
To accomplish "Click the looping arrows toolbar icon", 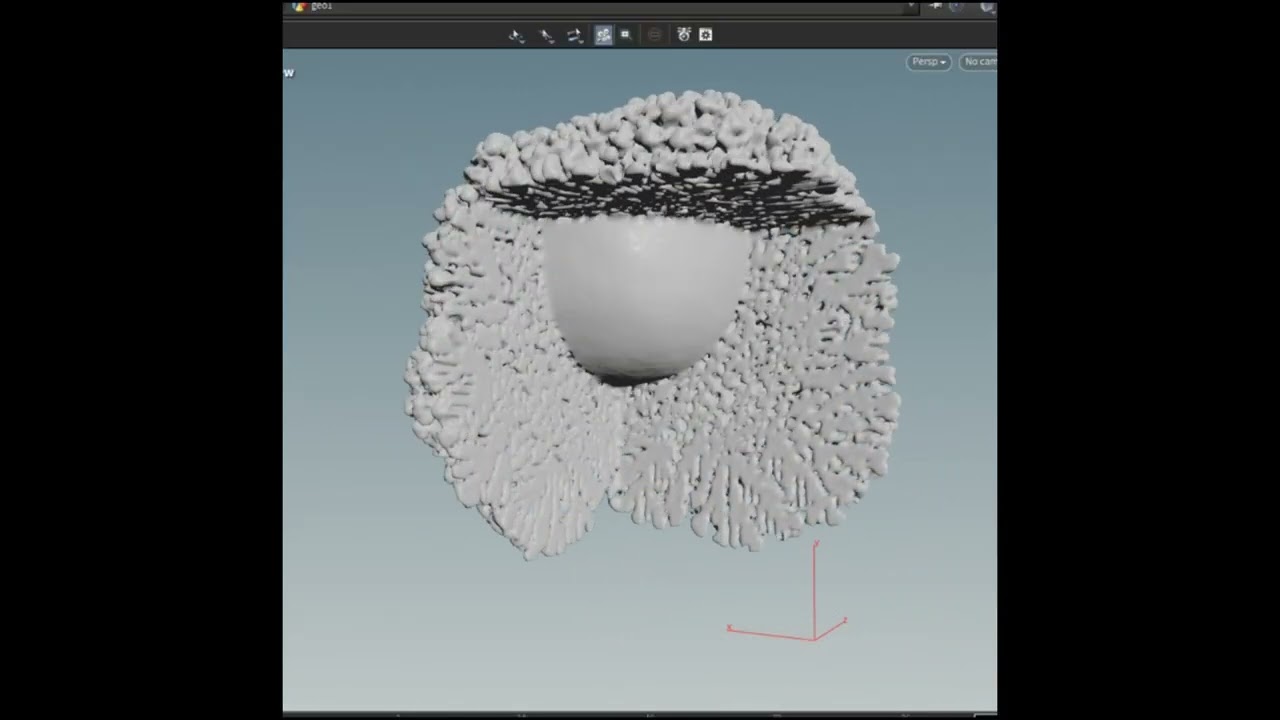I will point(574,35).
